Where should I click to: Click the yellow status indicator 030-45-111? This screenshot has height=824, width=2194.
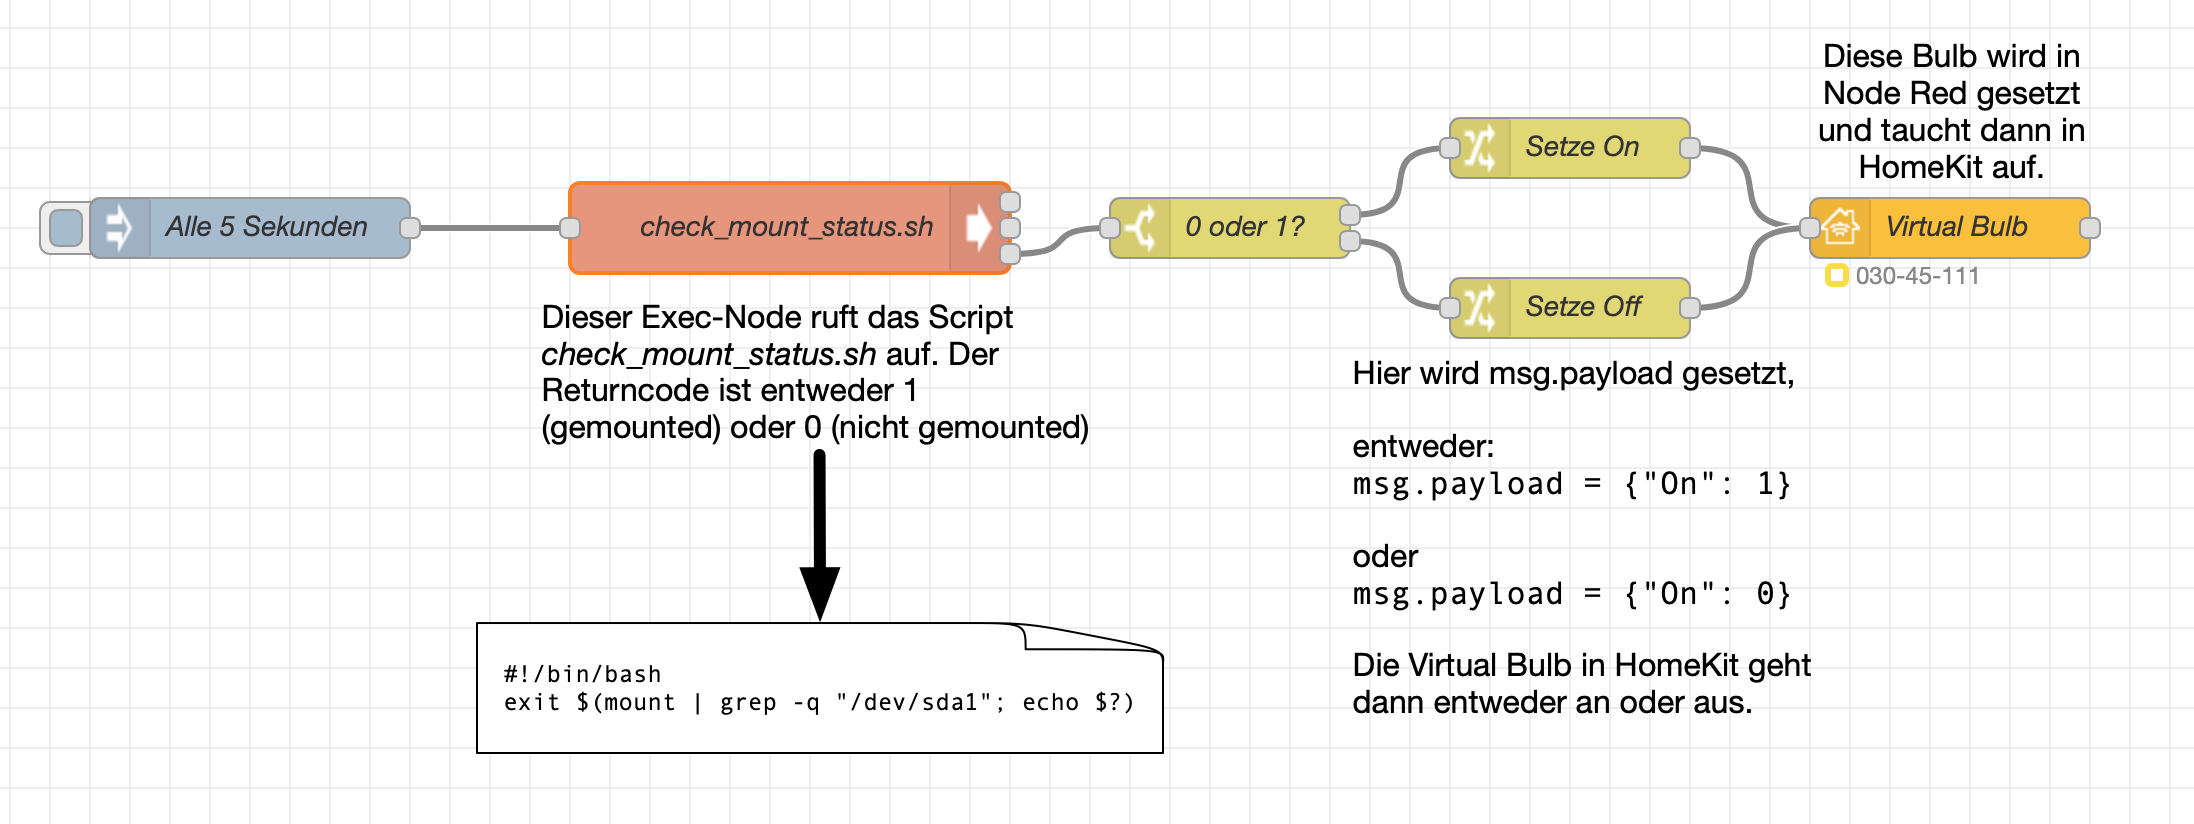pos(1836,275)
